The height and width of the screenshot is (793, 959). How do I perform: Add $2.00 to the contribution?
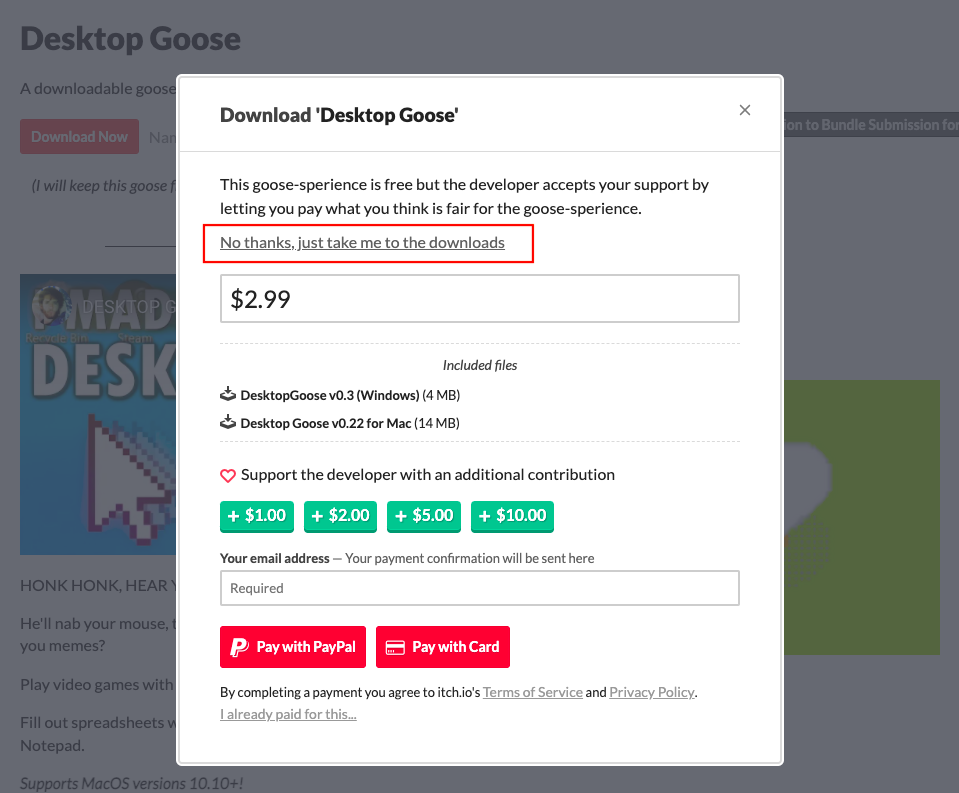click(341, 516)
